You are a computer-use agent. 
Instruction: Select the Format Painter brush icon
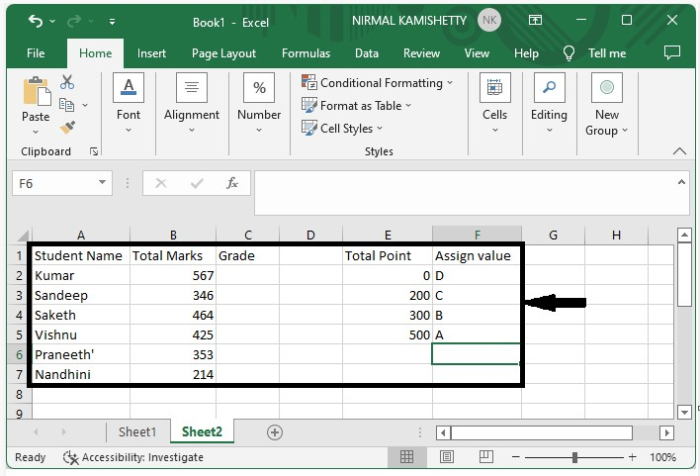pyautogui.click(x=67, y=128)
